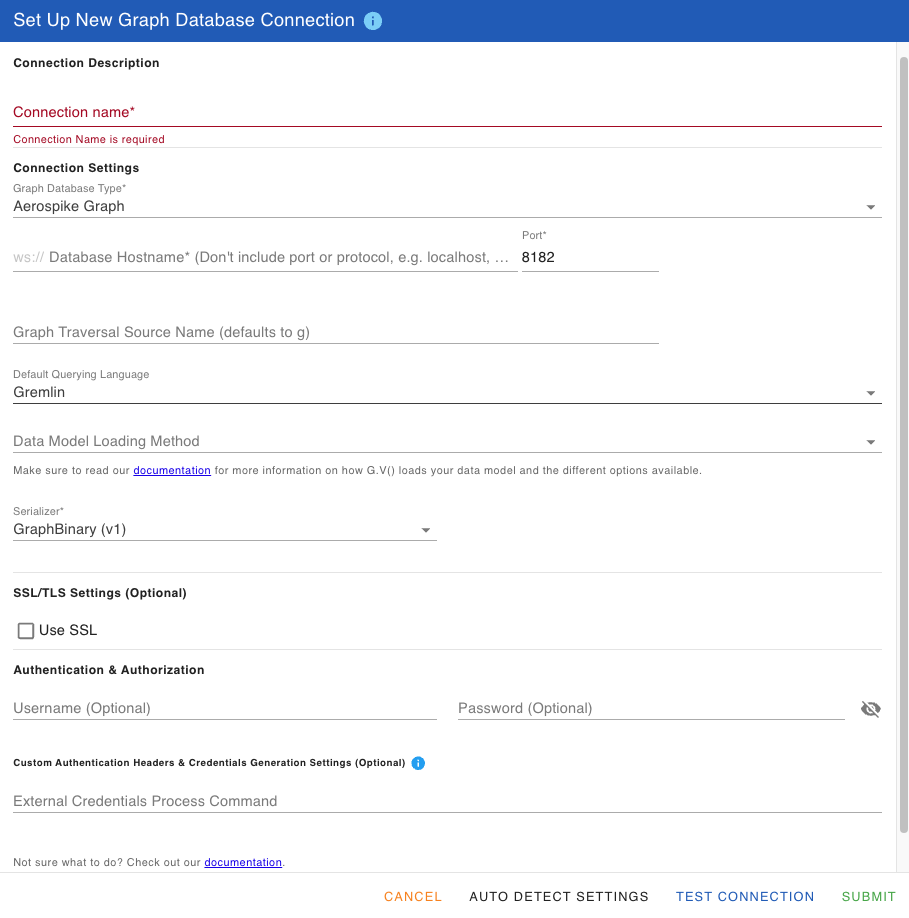Open documentation link about data model loading

tap(172, 471)
